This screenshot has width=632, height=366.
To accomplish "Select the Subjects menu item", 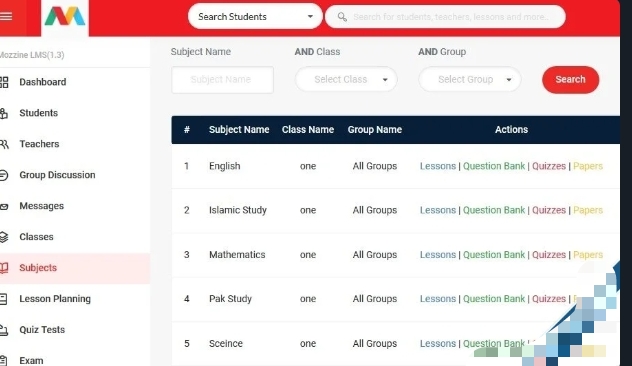I will (38, 268).
